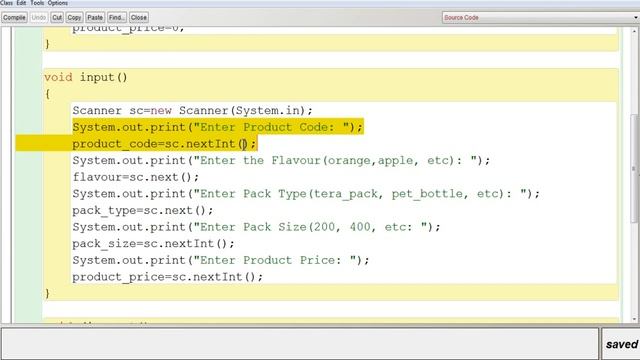Open the Class menu
The image size is (640, 360).
tap(7, 3)
